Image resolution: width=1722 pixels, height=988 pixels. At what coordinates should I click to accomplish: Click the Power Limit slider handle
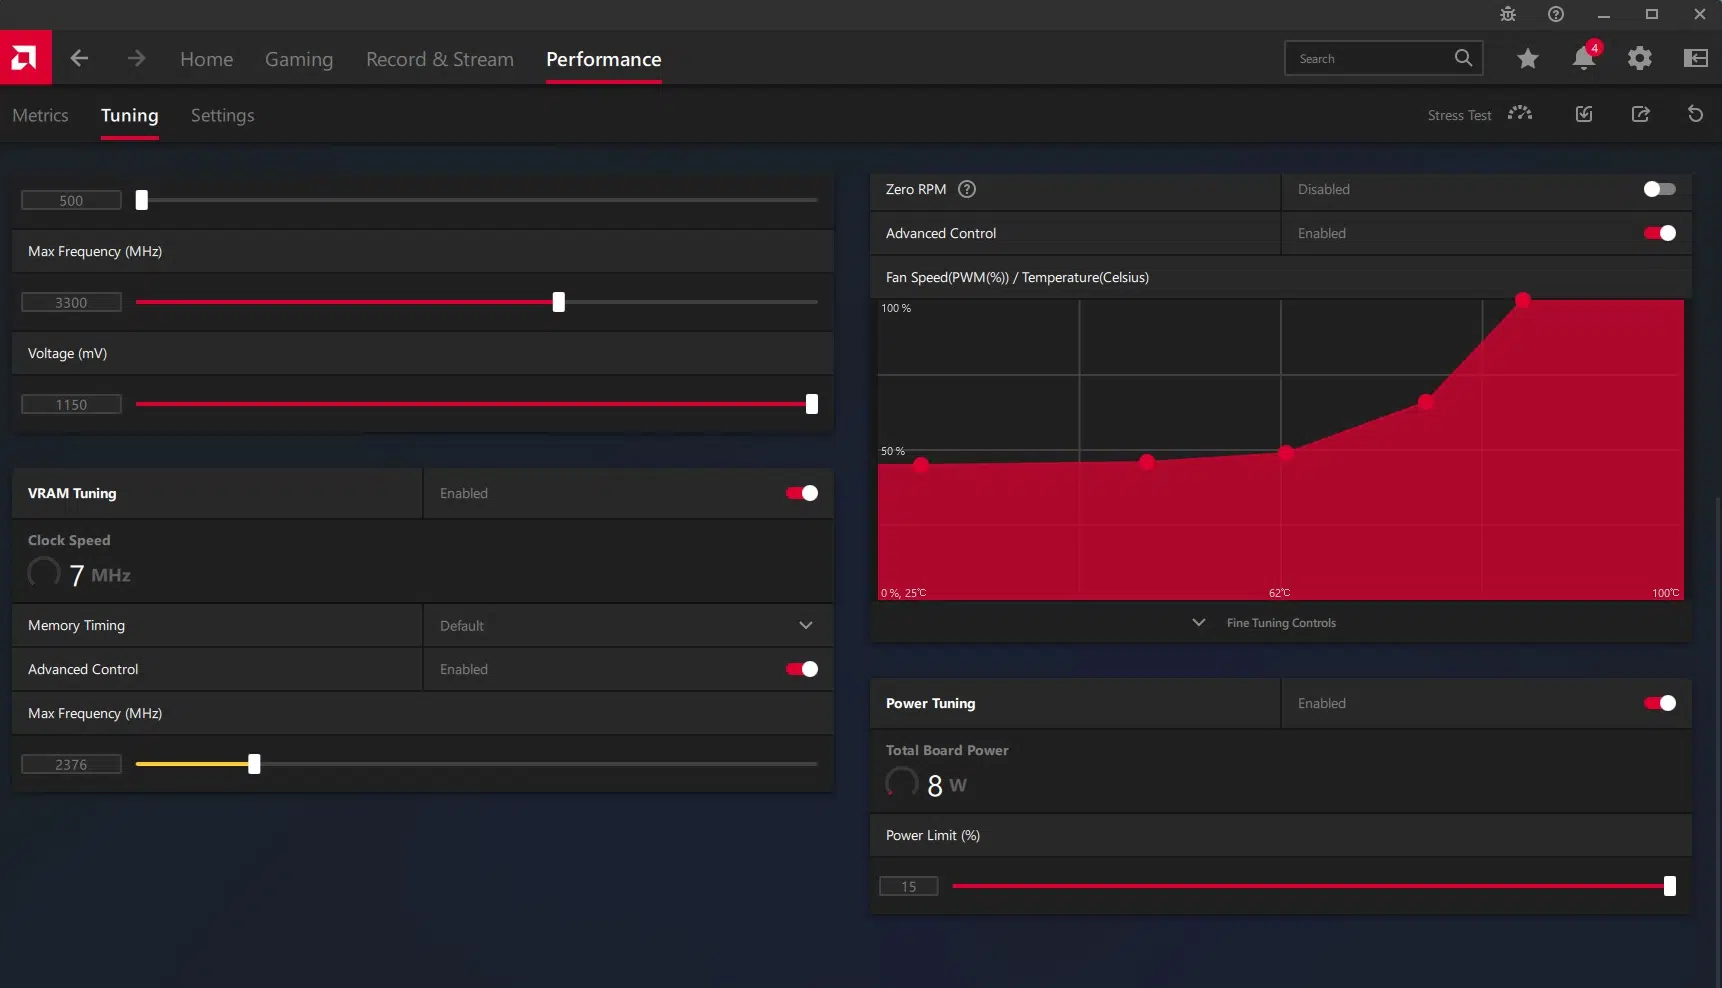[1669, 886]
